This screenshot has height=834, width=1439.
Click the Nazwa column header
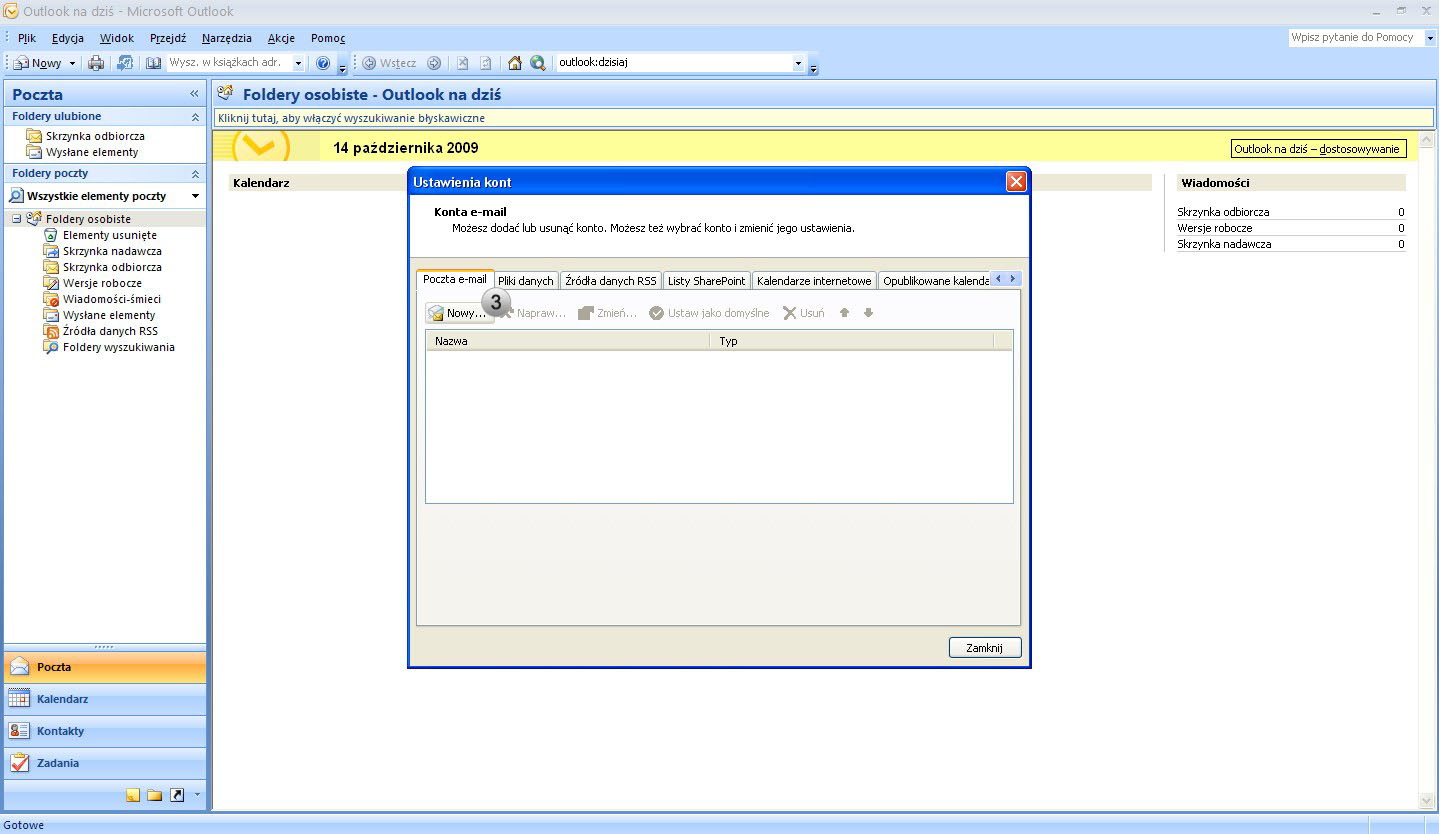[568, 341]
